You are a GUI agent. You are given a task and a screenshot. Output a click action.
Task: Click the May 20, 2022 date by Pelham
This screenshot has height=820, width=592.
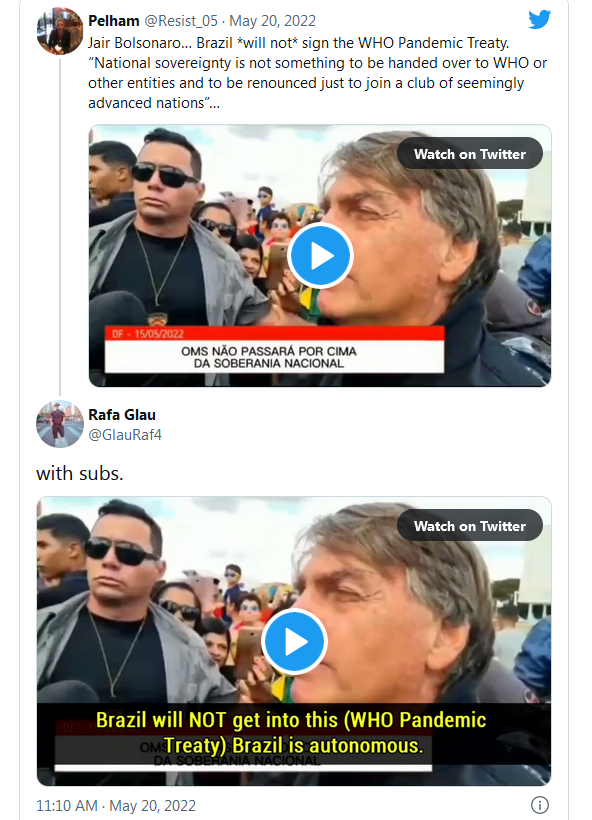pyautogui.click(x=272, y=21)
